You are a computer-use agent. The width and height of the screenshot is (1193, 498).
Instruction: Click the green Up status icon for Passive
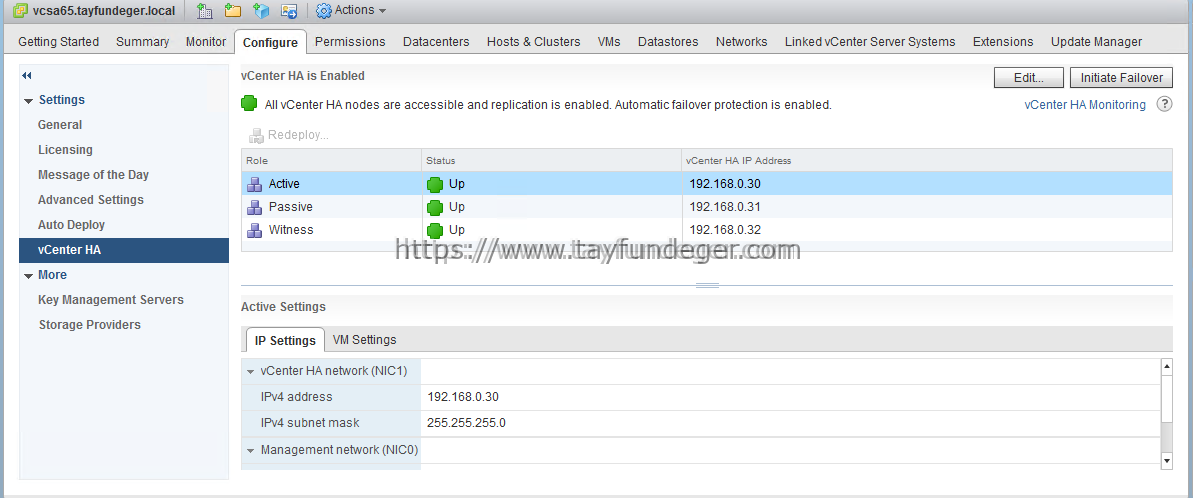[434, 207]
